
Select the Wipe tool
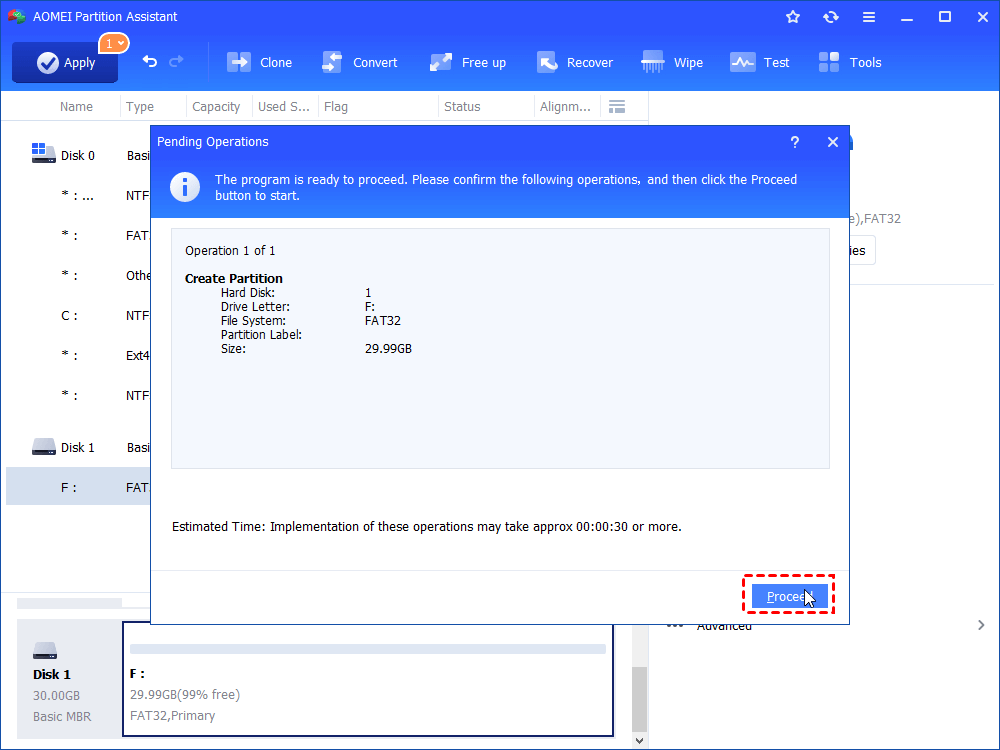[672, 62]
